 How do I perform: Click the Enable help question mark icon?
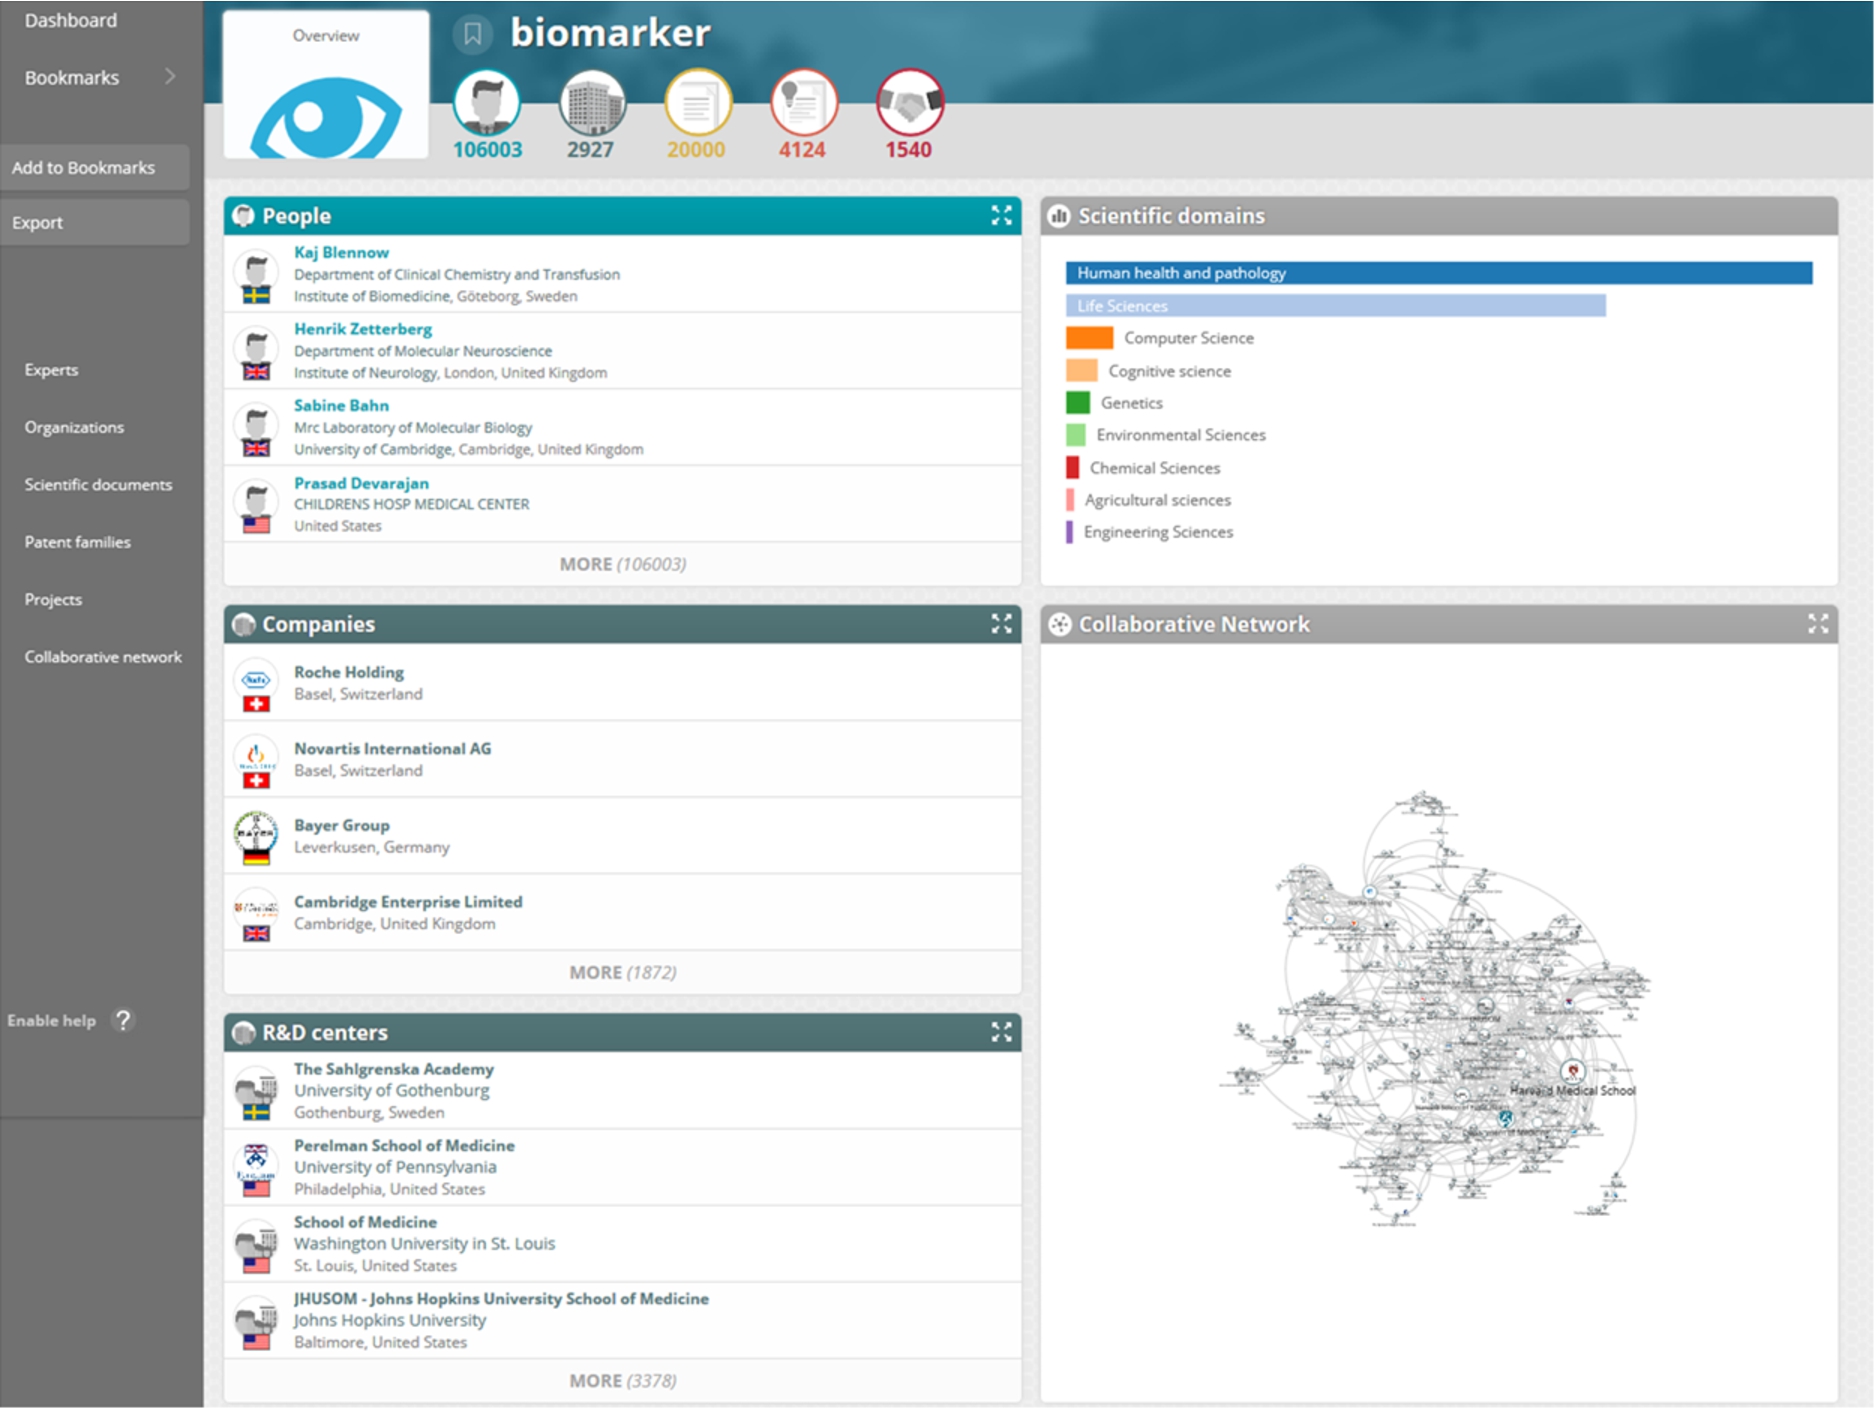(x=123, y=1020)
